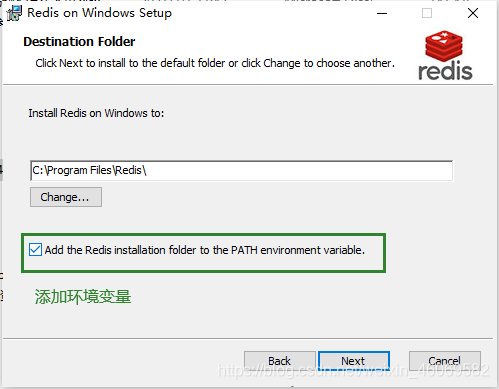Click the 'Install Redis on Windows to:' label
Viewport: 499px width, 389px height.
point(96,113)
